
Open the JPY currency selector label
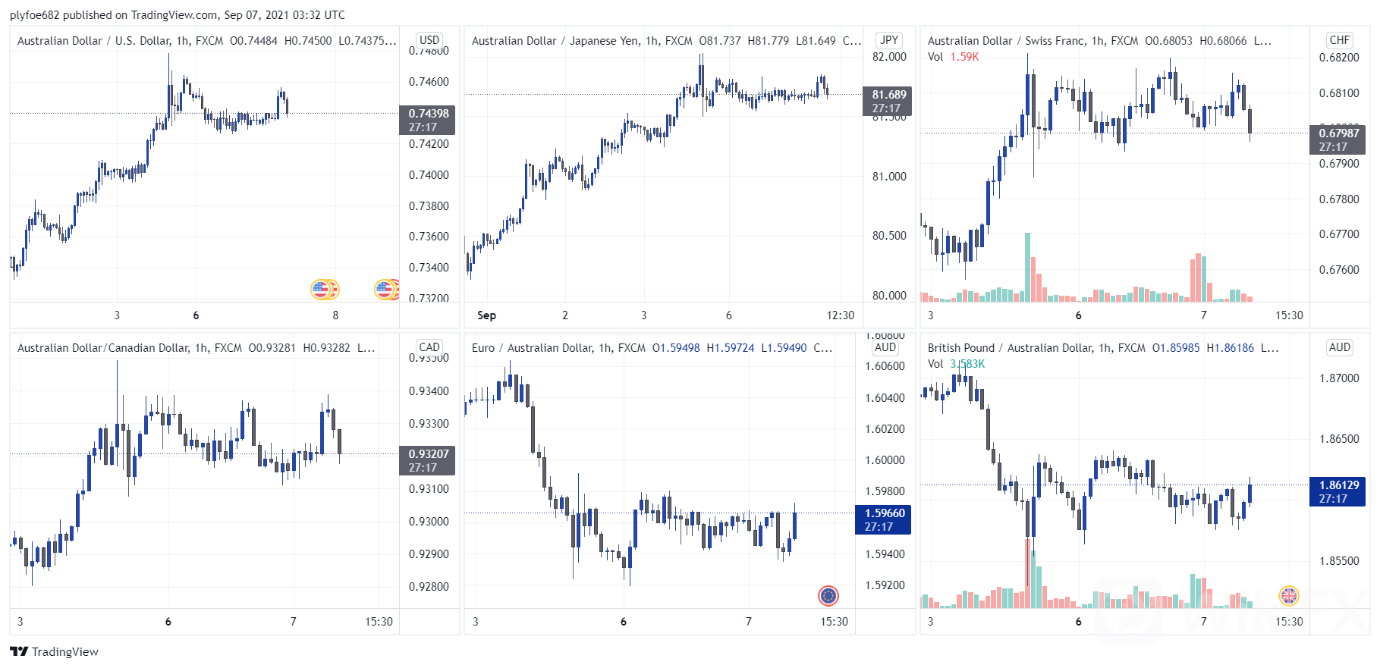pos(887,40)
